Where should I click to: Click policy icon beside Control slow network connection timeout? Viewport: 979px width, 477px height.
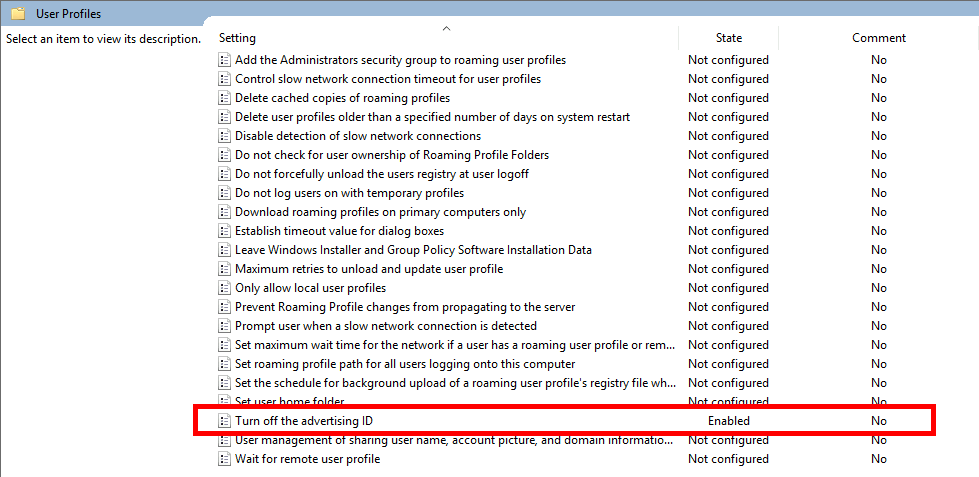224,79
